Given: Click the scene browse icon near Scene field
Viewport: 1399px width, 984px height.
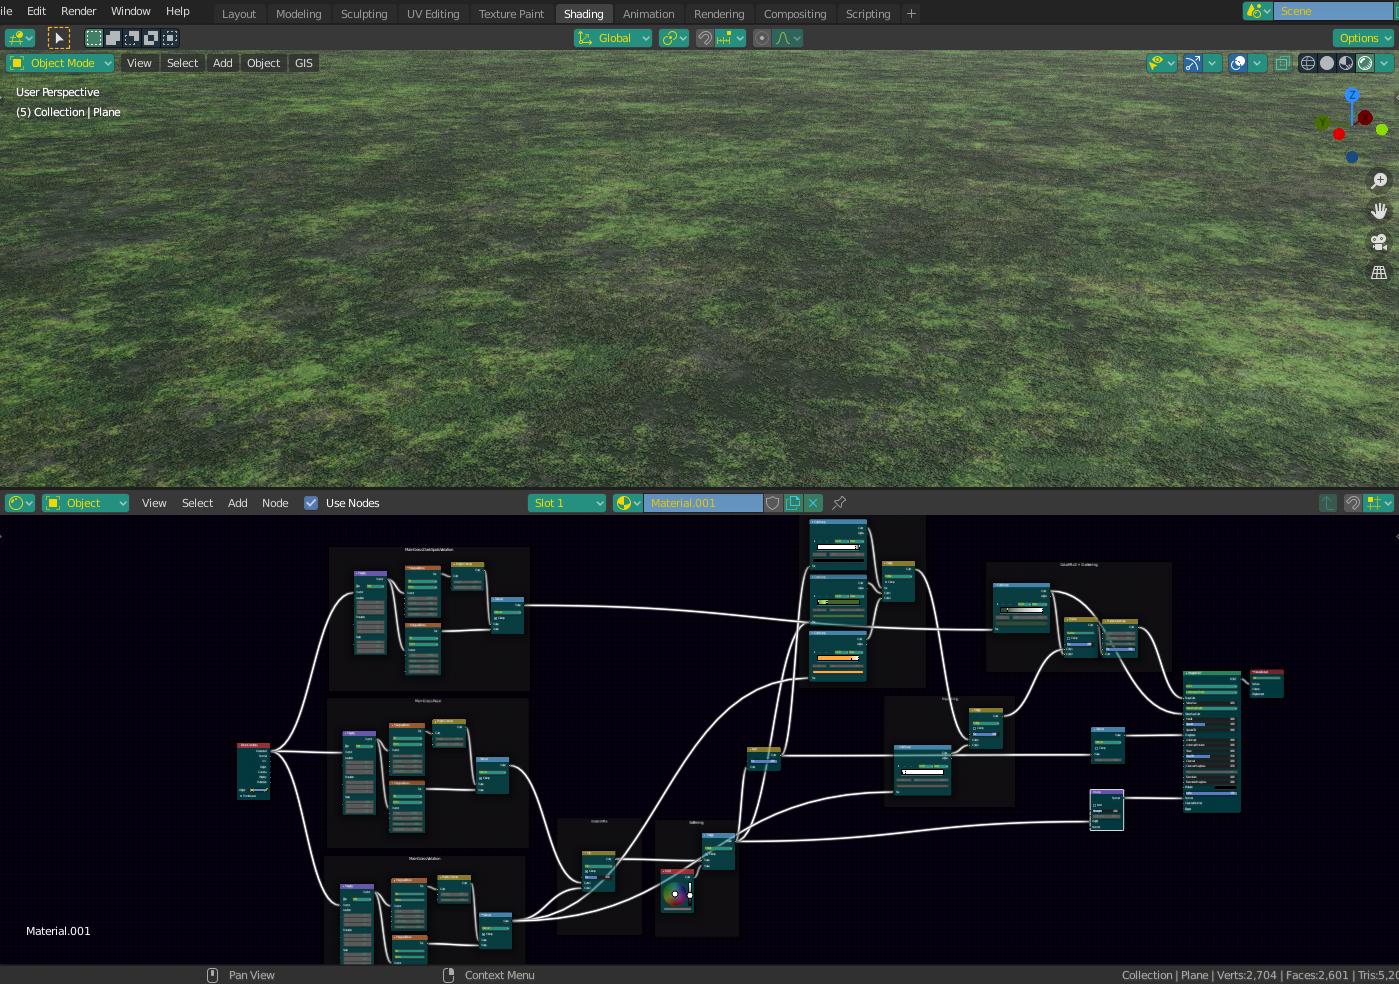Looking at the screenshot, I should point(1258,11).
